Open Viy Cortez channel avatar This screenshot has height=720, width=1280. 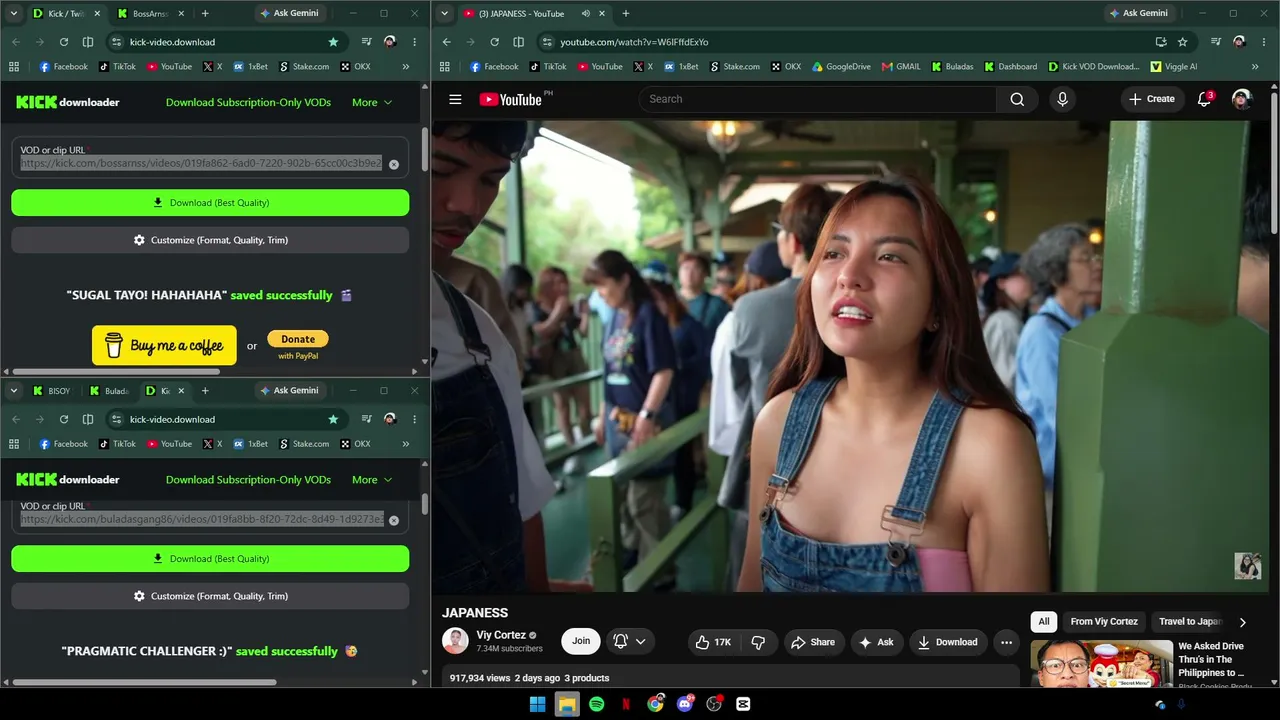tap(455, 641)
